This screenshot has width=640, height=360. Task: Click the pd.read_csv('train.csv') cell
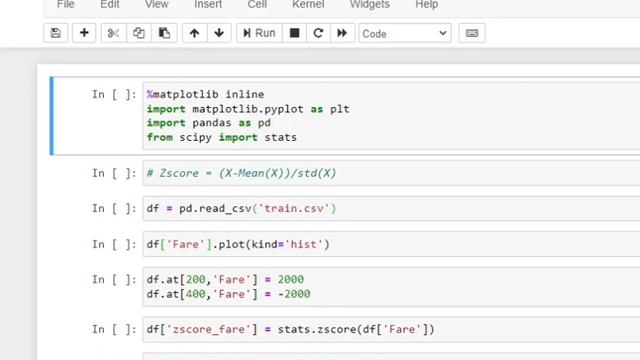pos(391,209)
